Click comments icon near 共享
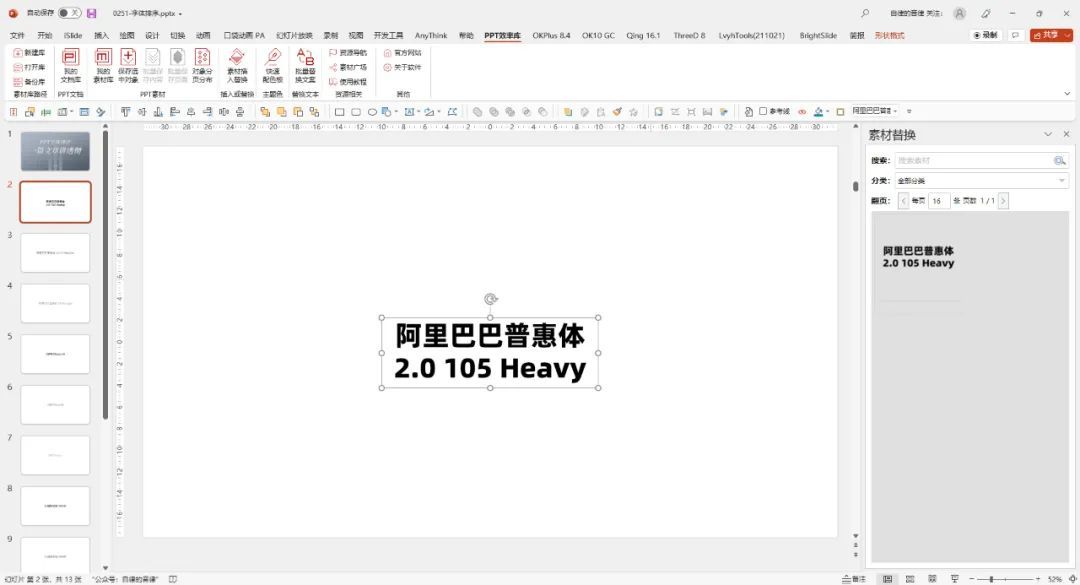This screenshot has height=585, width=1080. 1015,35
